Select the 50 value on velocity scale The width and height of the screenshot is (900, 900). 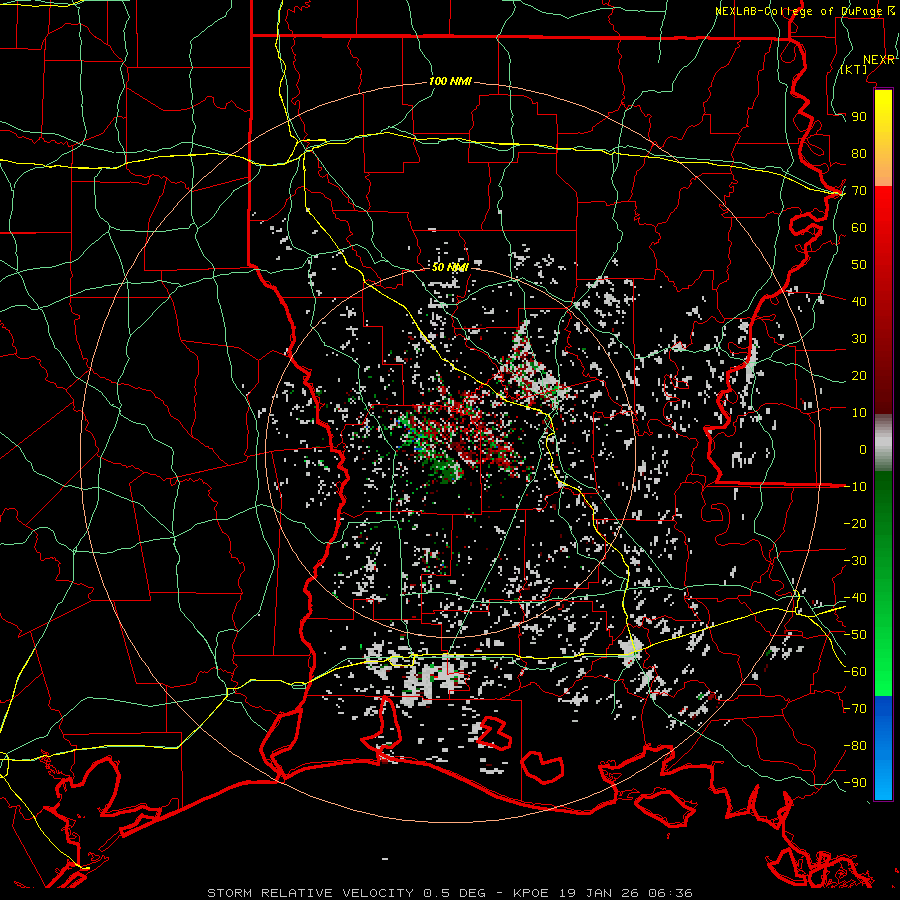point(859,265)
